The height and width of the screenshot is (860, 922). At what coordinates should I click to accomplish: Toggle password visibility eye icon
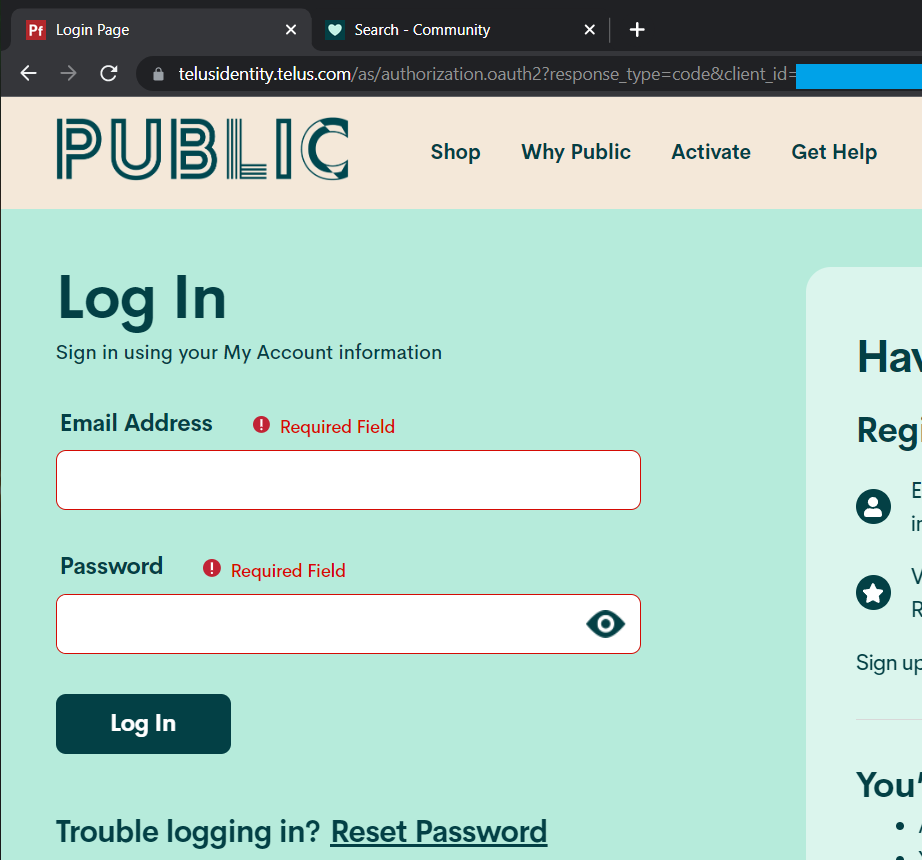(x=605, y=624)
